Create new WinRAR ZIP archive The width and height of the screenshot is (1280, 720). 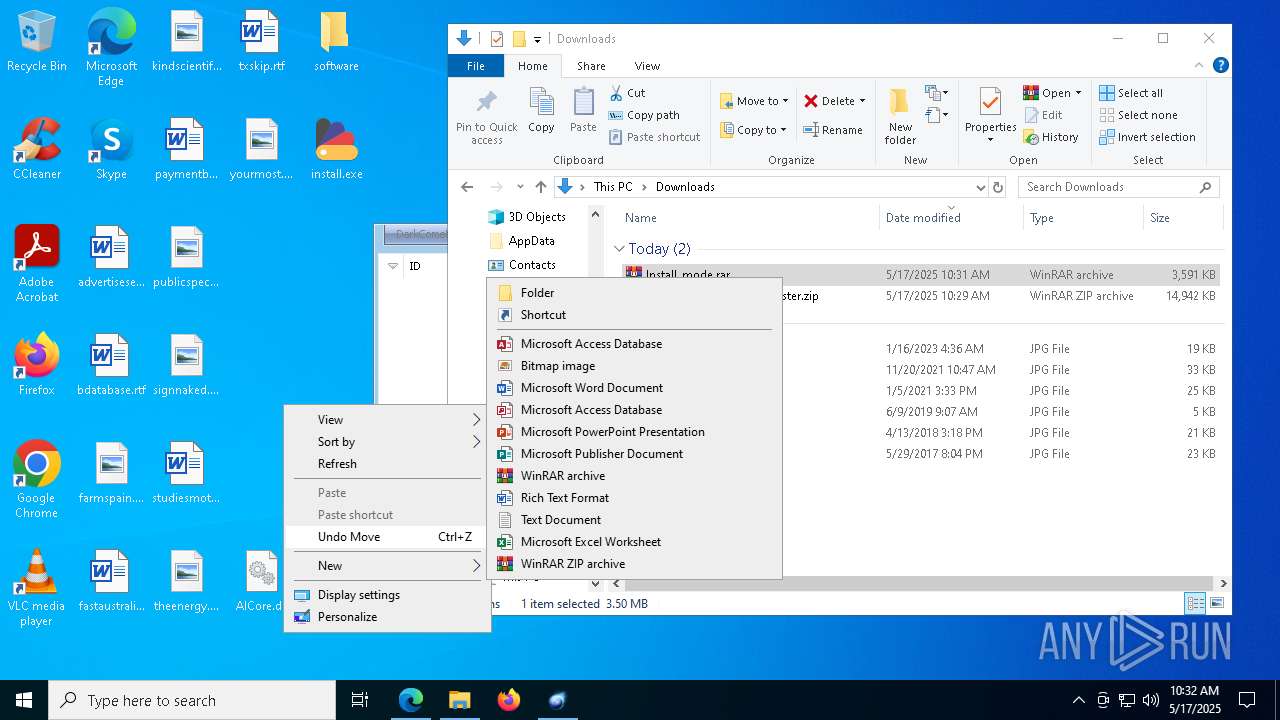634,564
